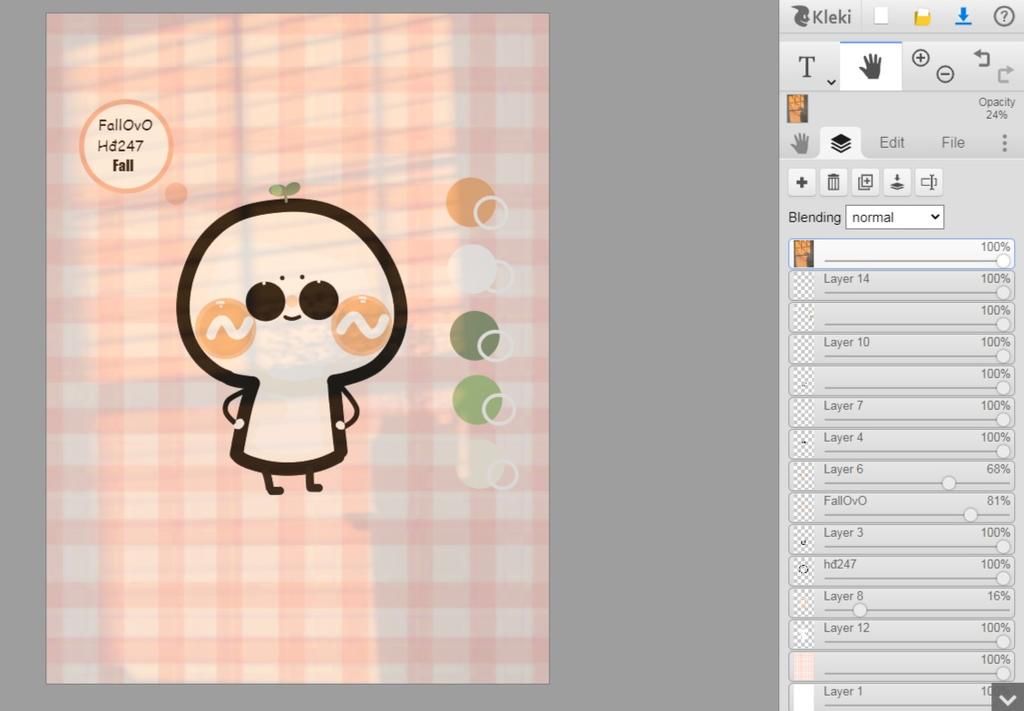Duplicate the selected layer

[865, 182]
